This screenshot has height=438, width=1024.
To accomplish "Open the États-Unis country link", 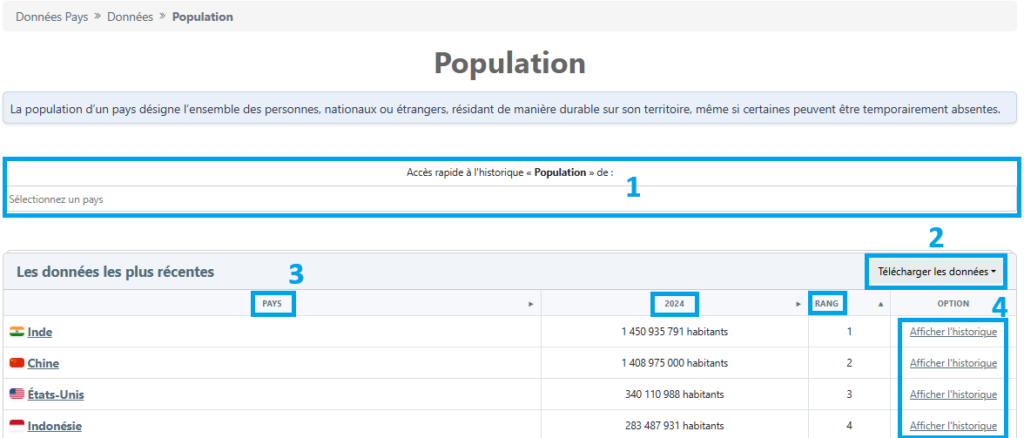I will tap(56, 394).
